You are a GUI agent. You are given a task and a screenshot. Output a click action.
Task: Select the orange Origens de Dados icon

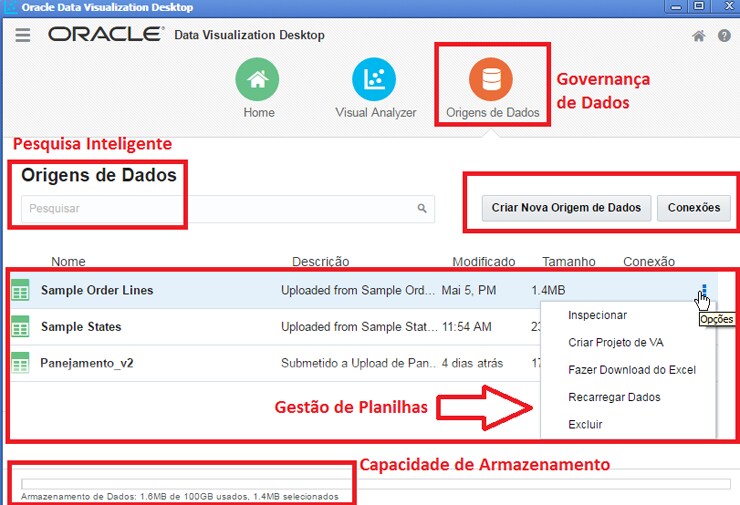coord(491,79)
